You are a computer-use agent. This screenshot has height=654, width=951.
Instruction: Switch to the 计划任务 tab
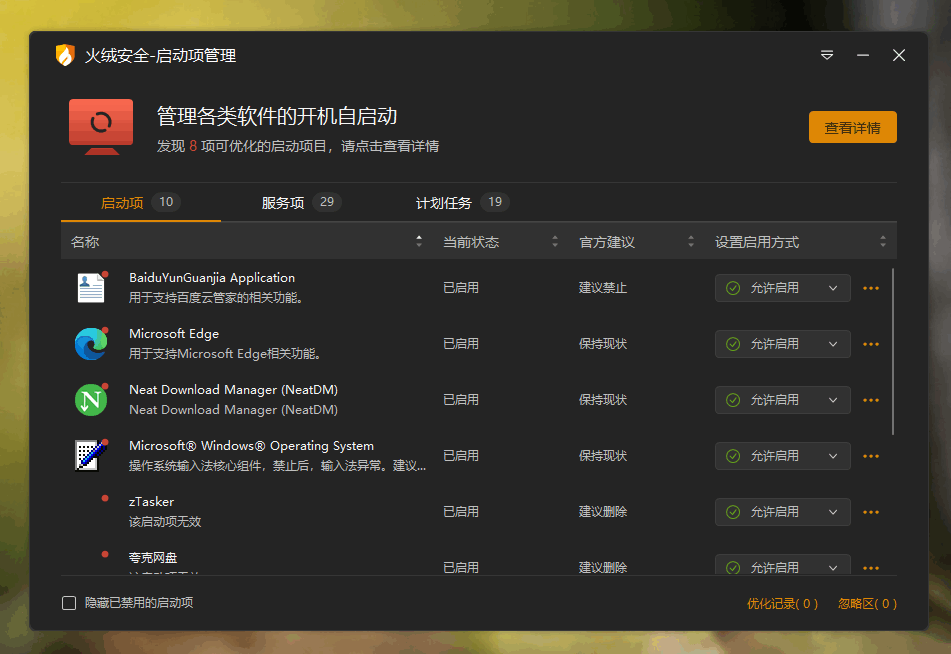(x=444, y=203)
